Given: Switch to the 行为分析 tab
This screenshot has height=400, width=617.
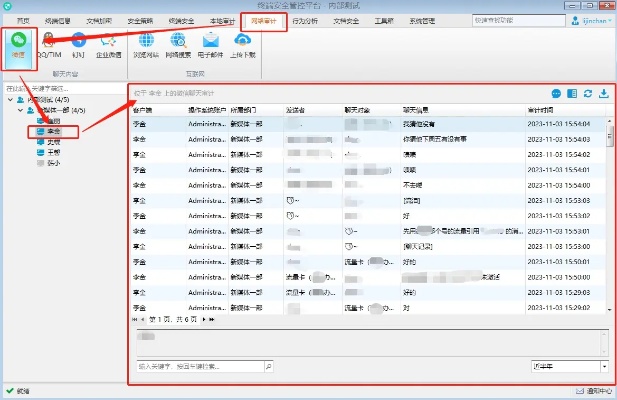Looking at the screenshot, I should pyautogui.click(x=305, y=21).
